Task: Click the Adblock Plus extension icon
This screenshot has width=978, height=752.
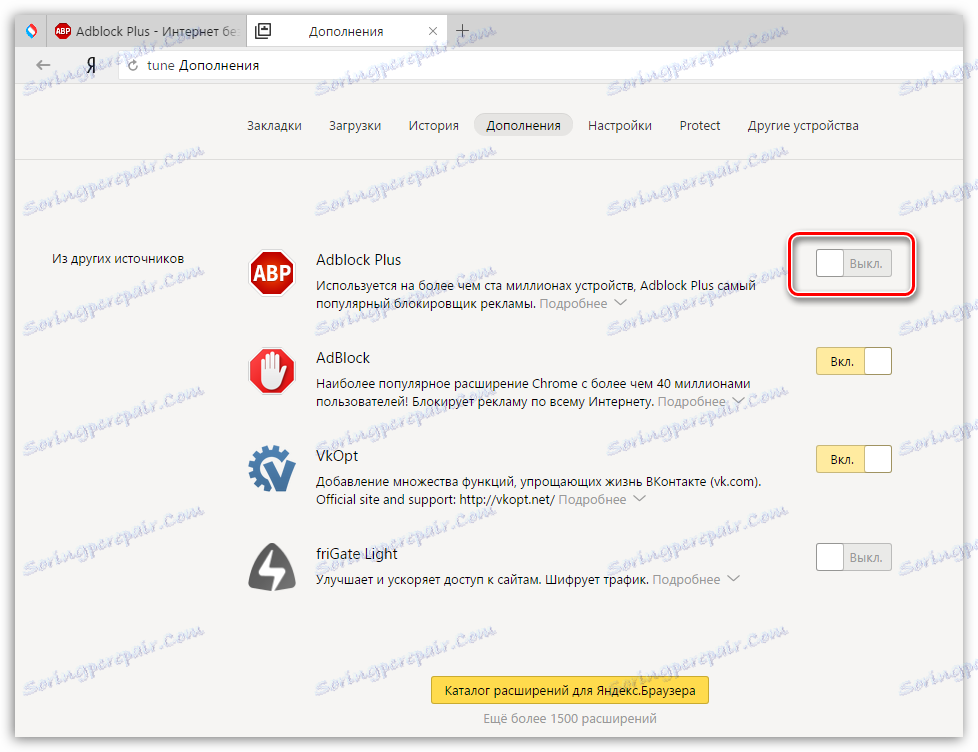Action: (271, 272)
